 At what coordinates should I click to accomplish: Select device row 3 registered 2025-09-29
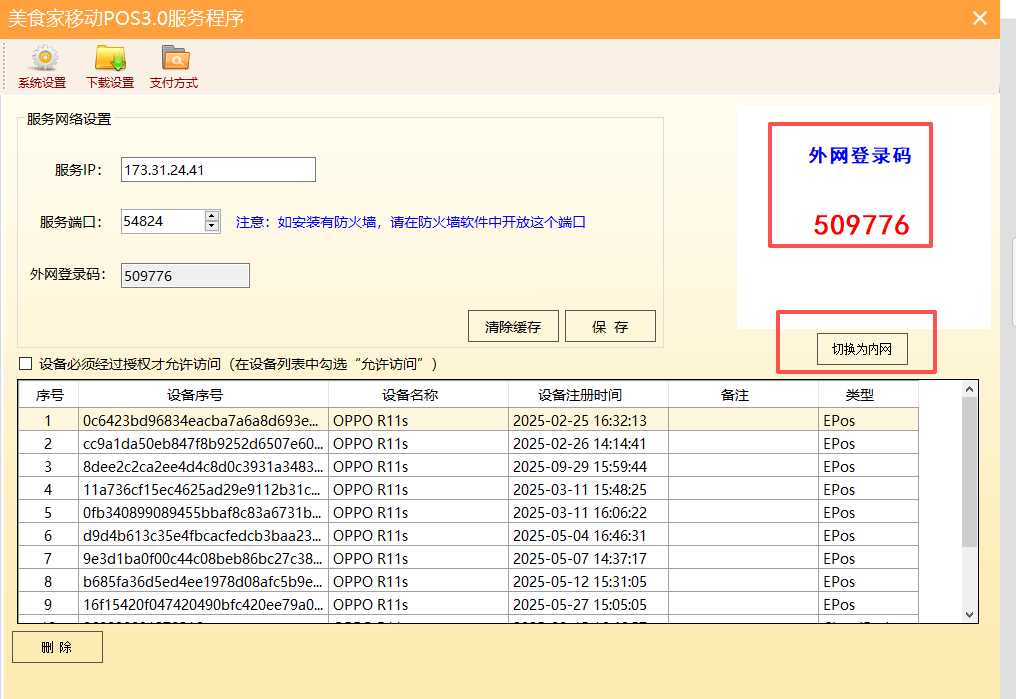pyautogui.click(x=400, y=467)
